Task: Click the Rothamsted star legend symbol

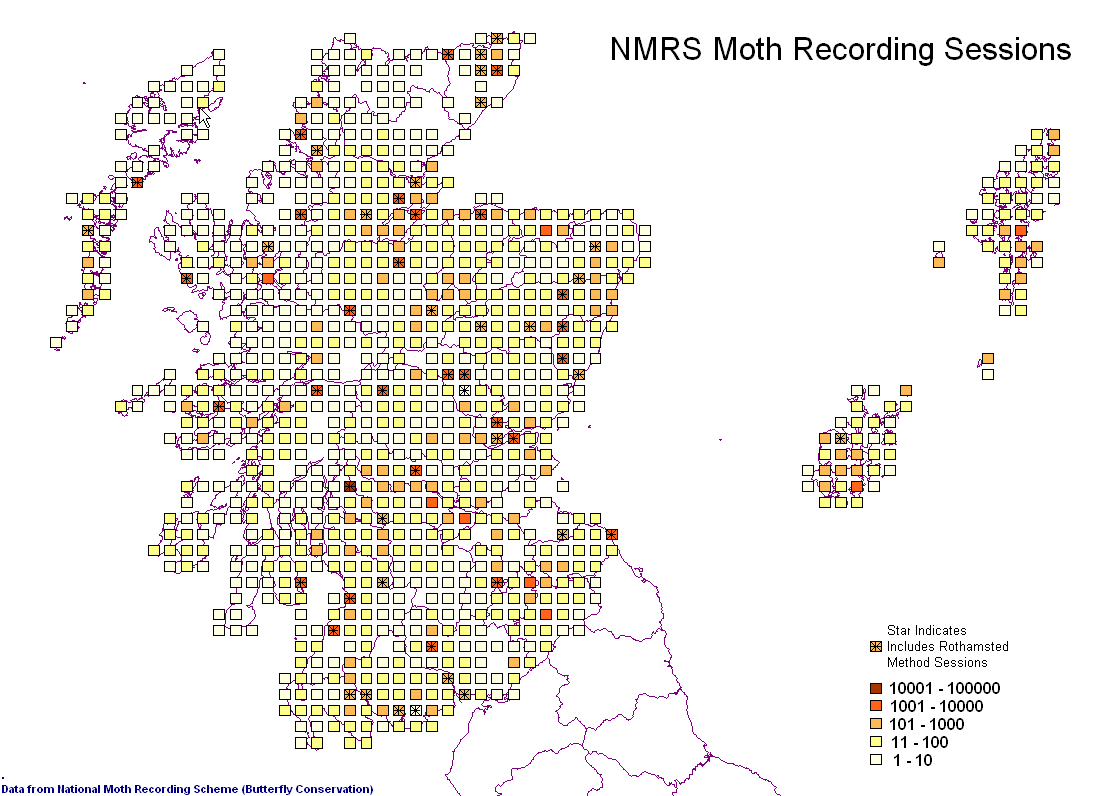Action: [876, 646]
